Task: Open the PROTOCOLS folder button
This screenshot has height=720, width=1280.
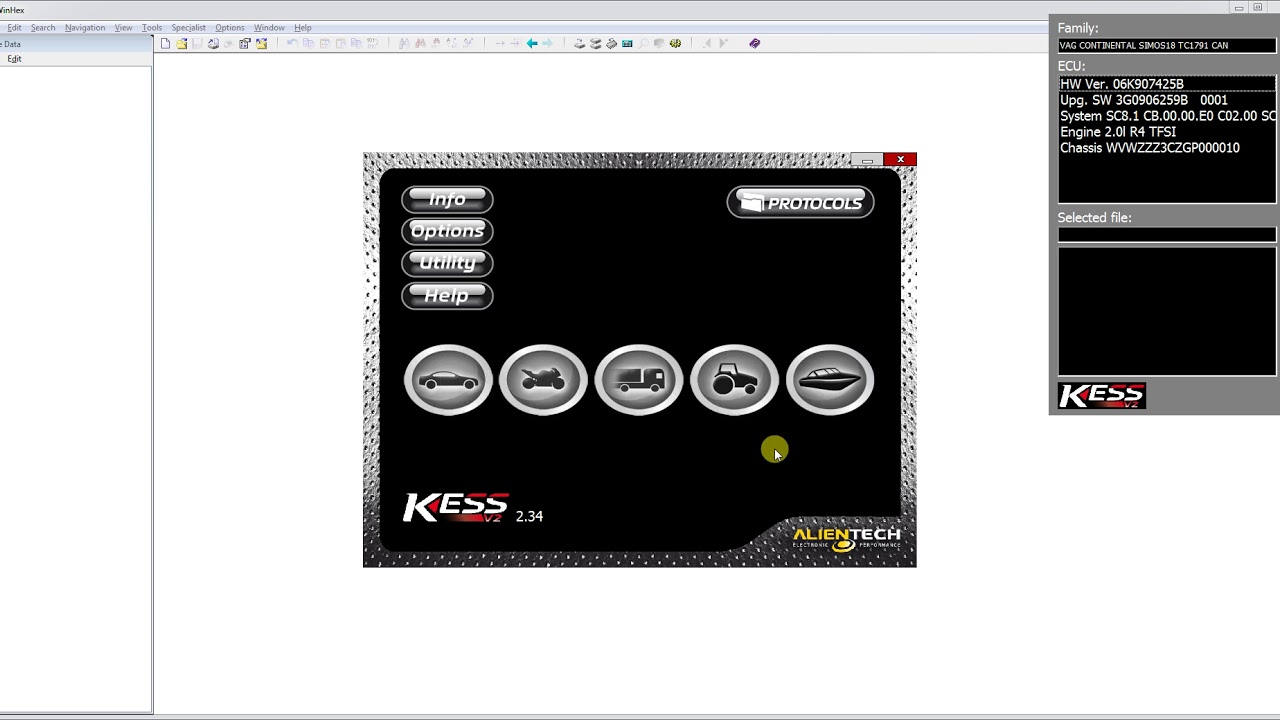Action: click(x=800, y=203)
